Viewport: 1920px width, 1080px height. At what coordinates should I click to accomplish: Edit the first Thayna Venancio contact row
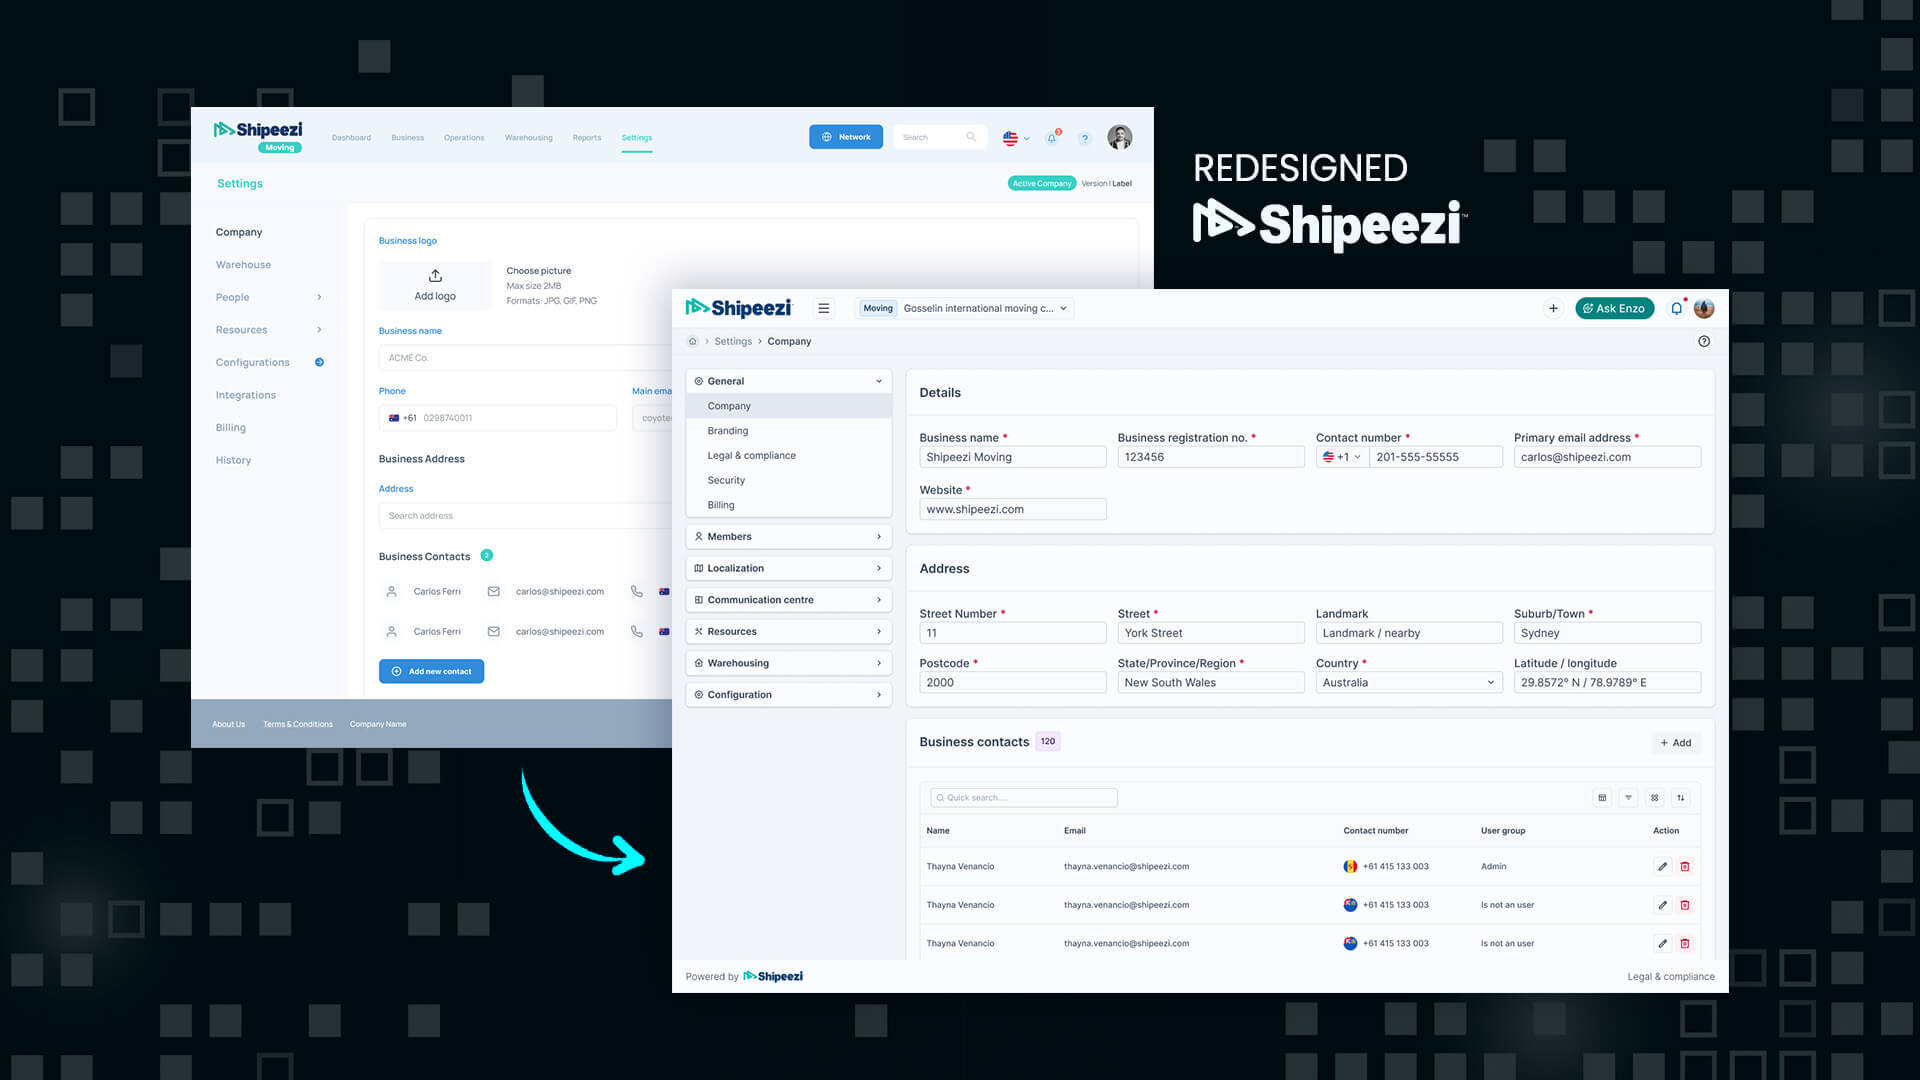1662,867
